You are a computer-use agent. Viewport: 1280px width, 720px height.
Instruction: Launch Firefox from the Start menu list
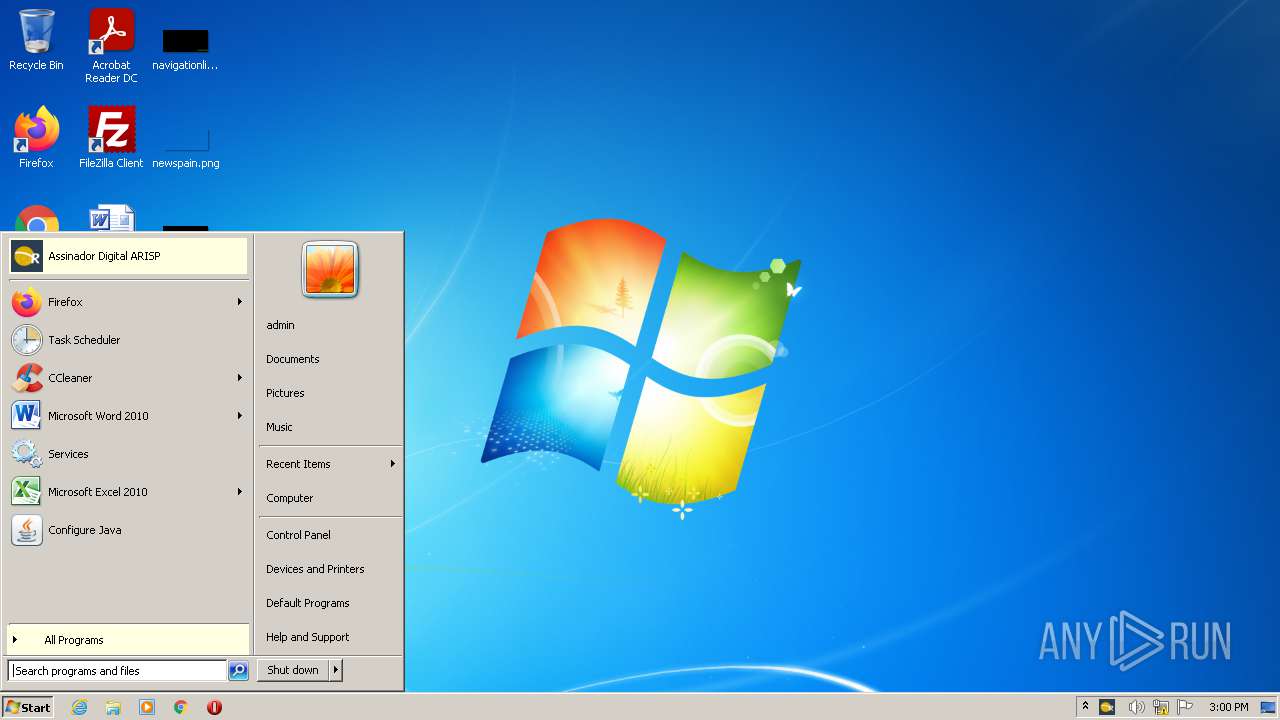(x=128, y=302)
